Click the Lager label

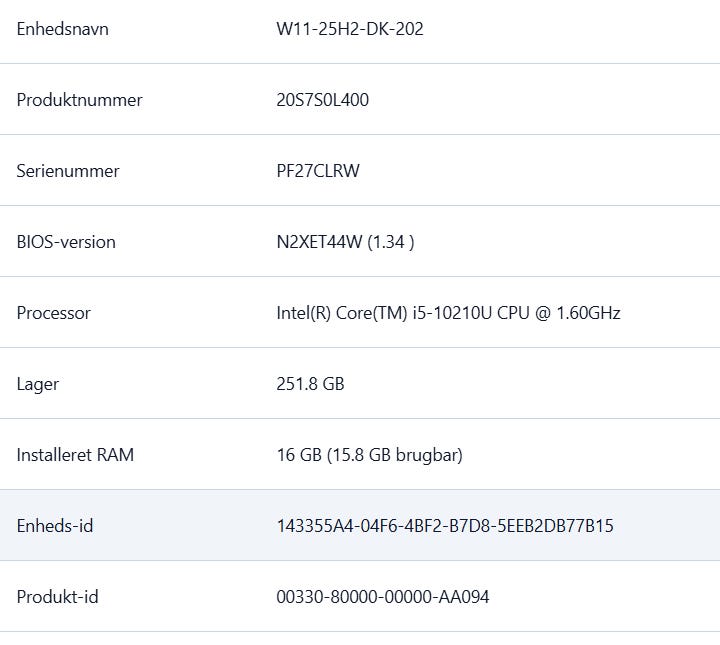click(37, 384)
